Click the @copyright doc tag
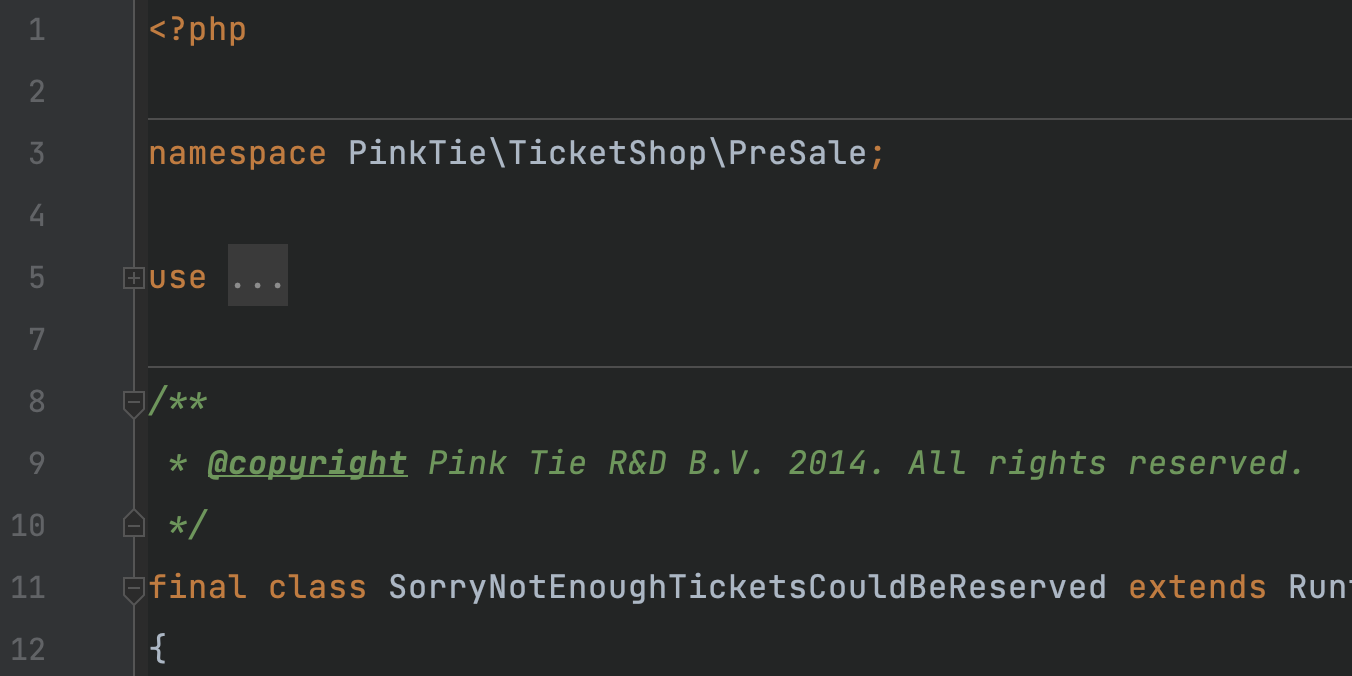 (307, 463)
